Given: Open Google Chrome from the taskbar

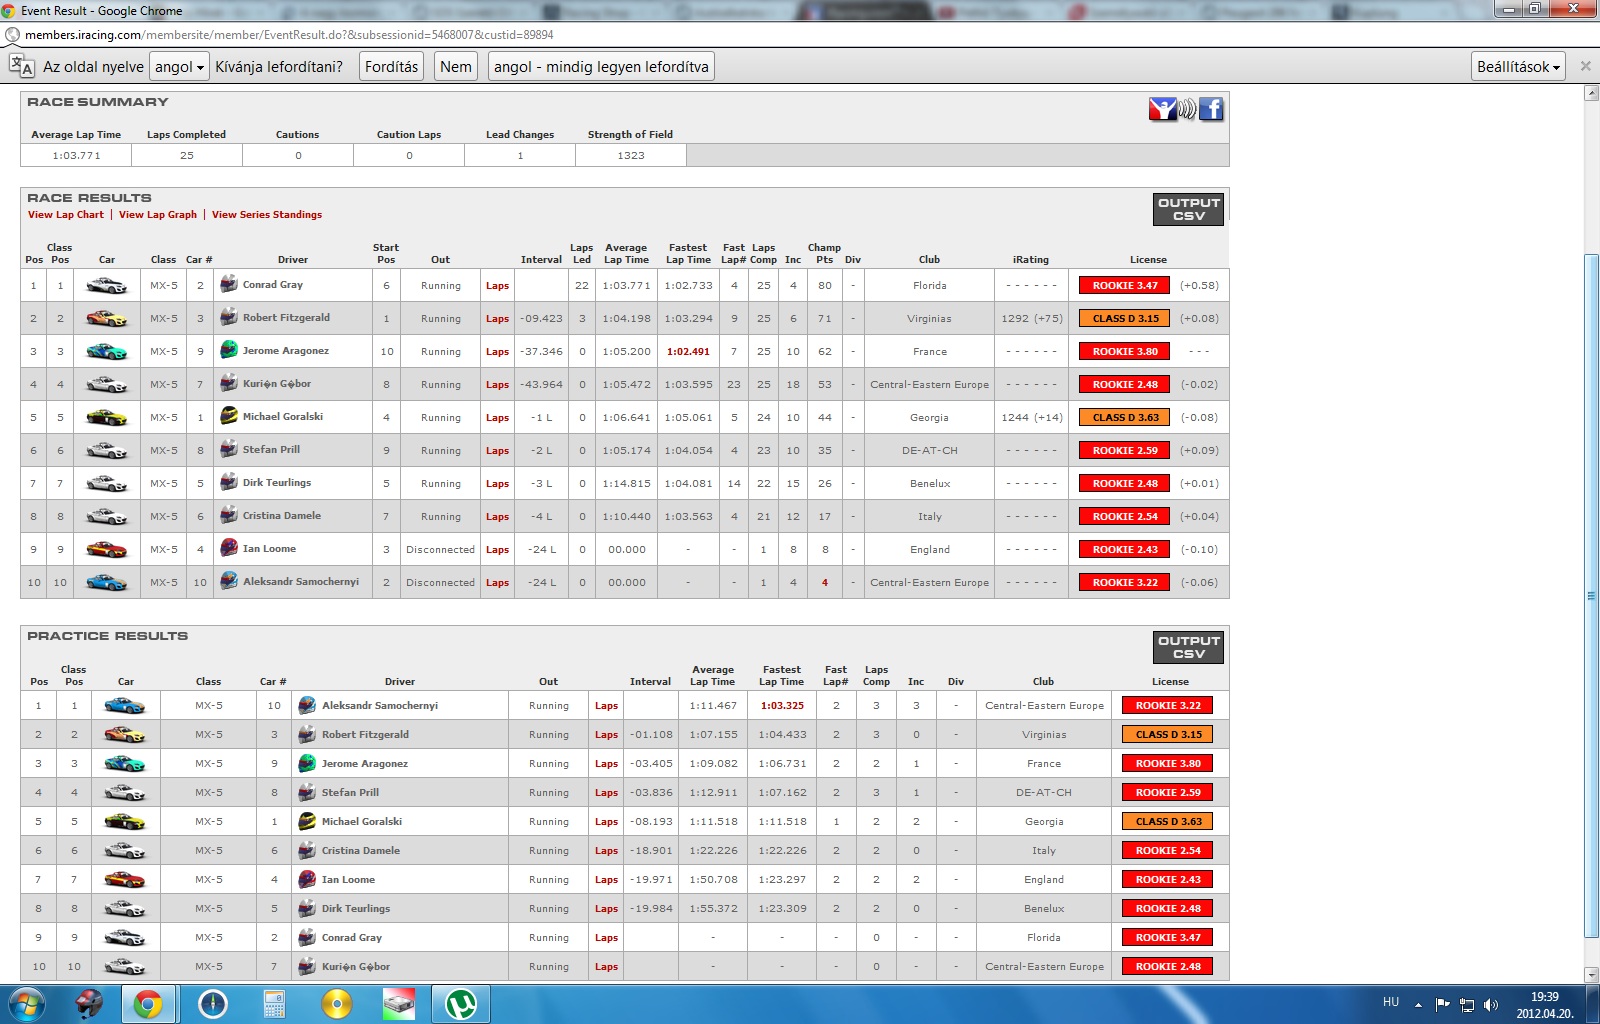Looking at the screenshot, I should (x=148, y=1004).
